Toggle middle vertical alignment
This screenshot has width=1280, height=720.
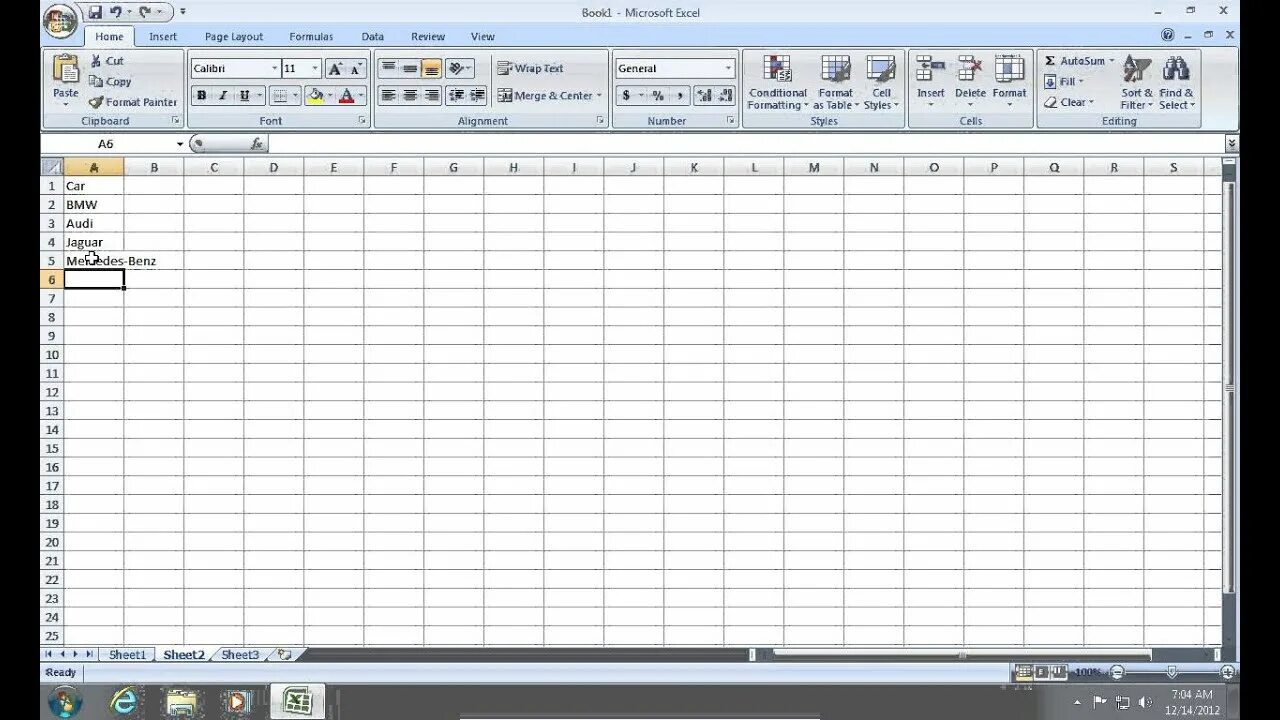(x=410, y=68)
